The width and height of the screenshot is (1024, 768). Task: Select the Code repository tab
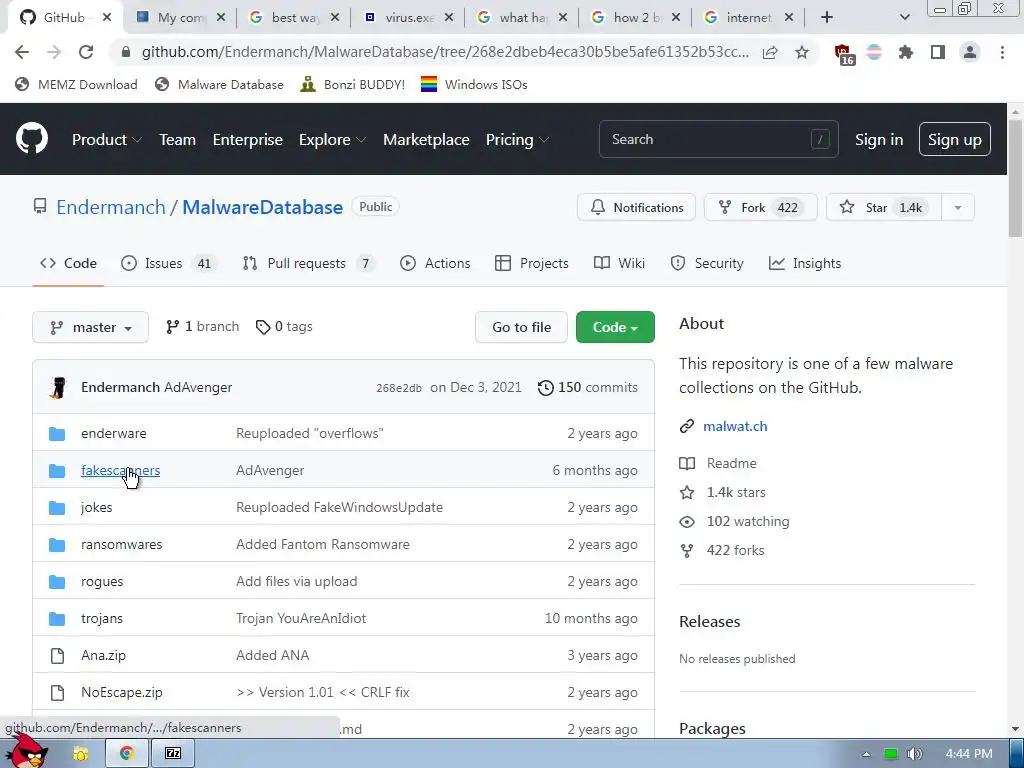68,263
